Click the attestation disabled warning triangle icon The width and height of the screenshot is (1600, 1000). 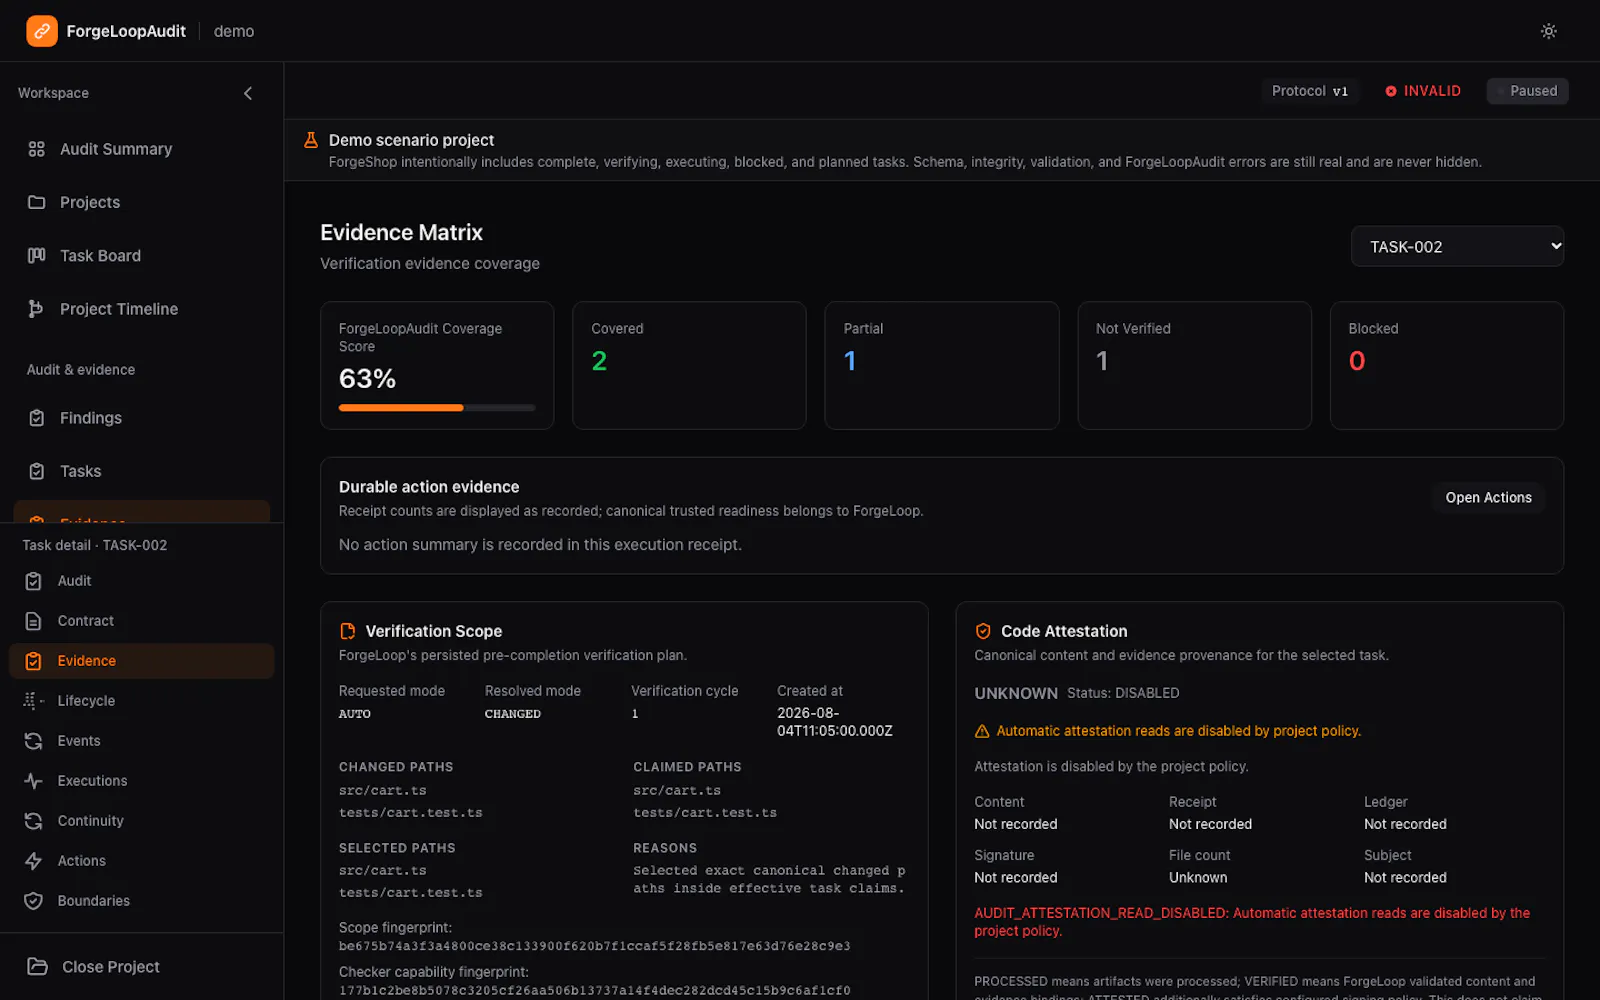(982, 731)
